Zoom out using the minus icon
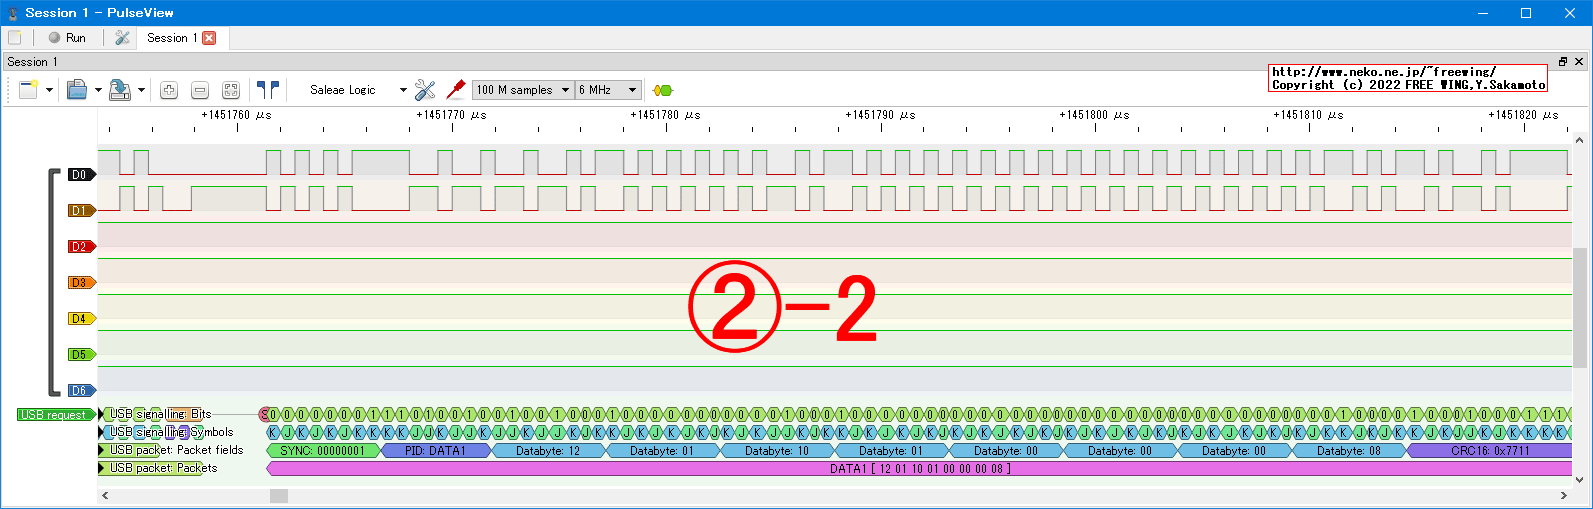The height and width of the screenshot is (509, 1593). (200, 90)
